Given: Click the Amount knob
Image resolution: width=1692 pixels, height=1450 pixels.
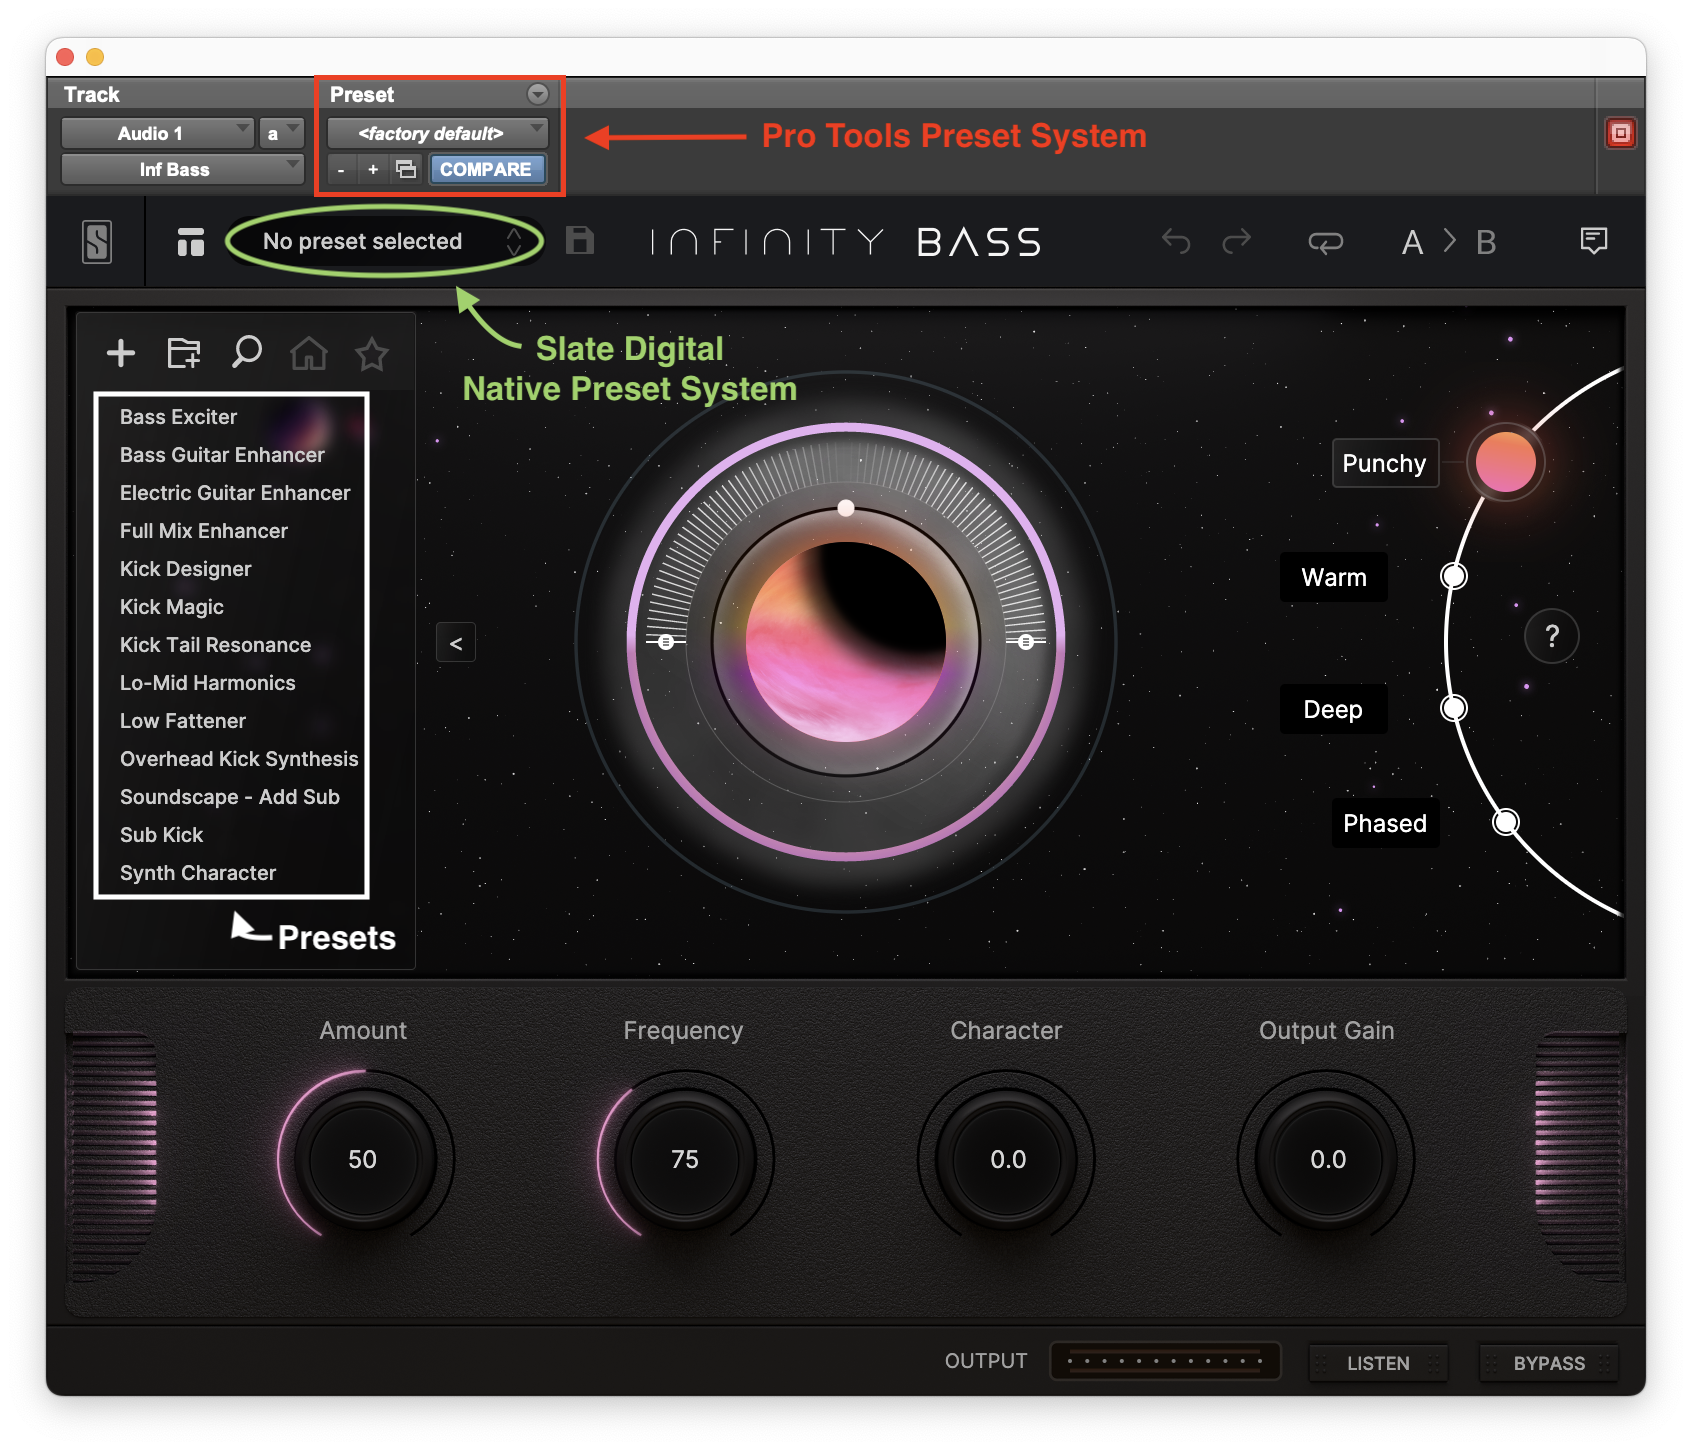Looking at the screenshot, I should [x=363, y=1159].
